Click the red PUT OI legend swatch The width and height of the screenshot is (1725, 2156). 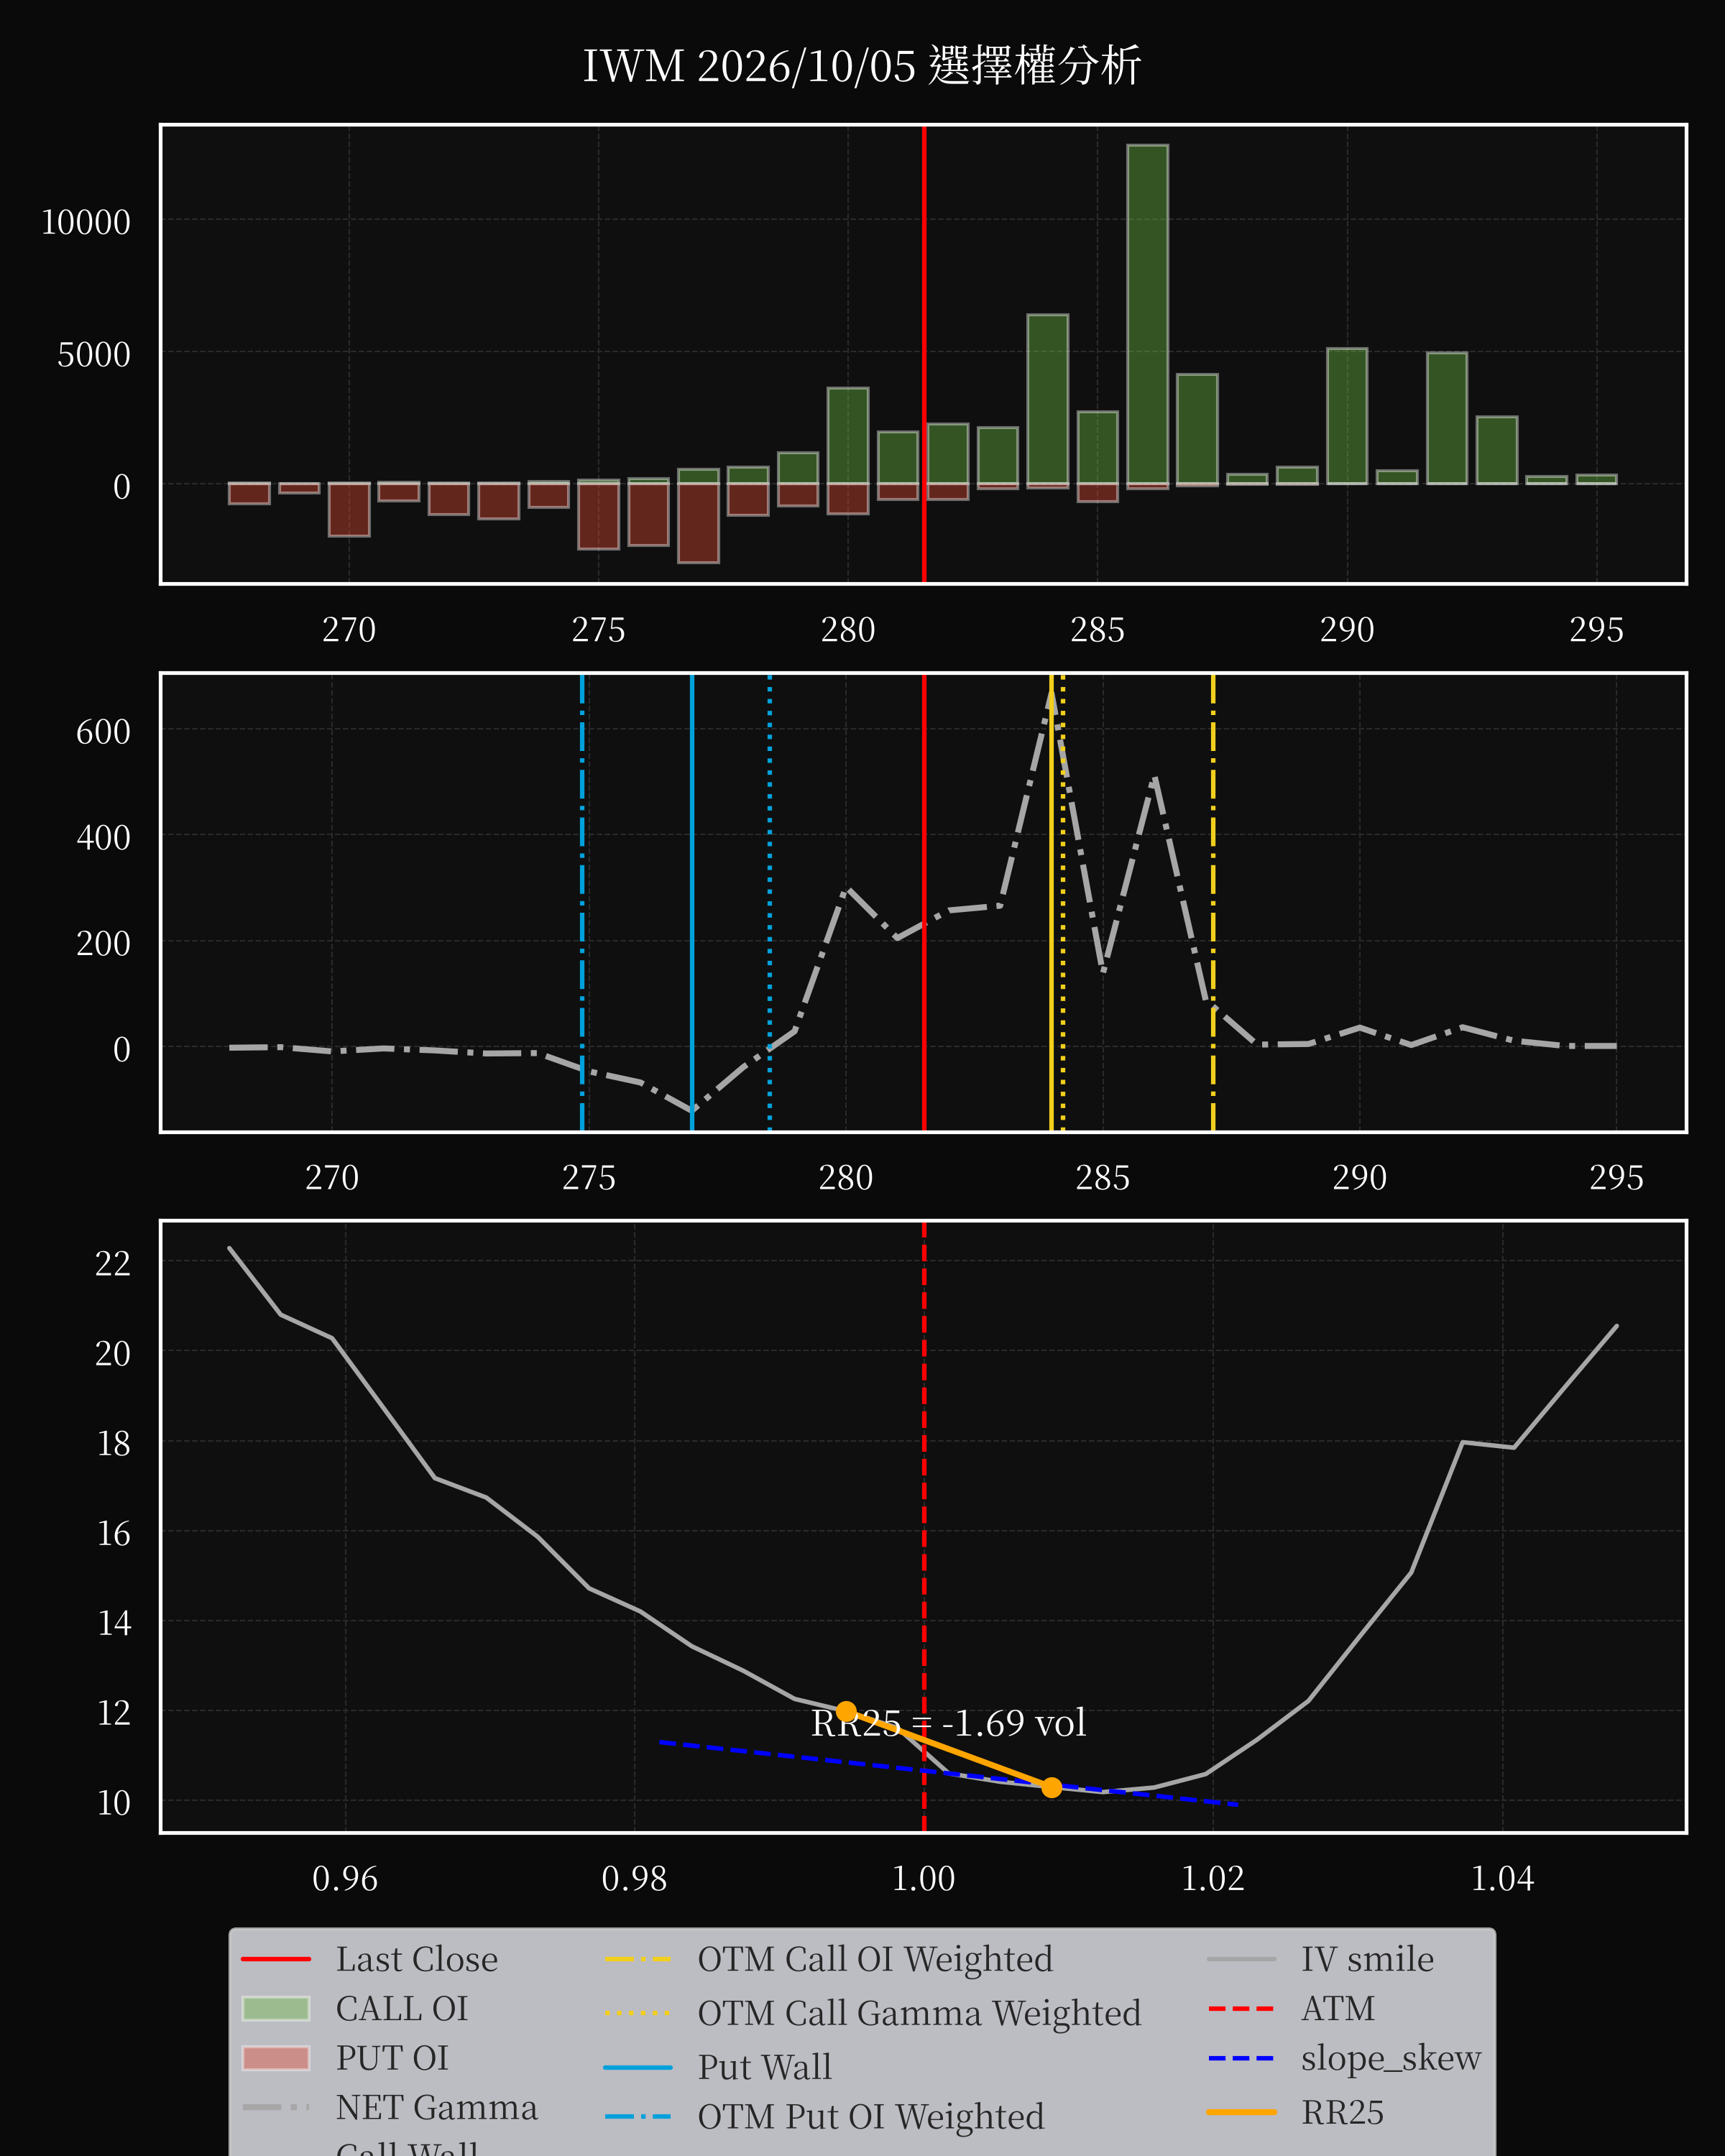tap(276, 2058)
